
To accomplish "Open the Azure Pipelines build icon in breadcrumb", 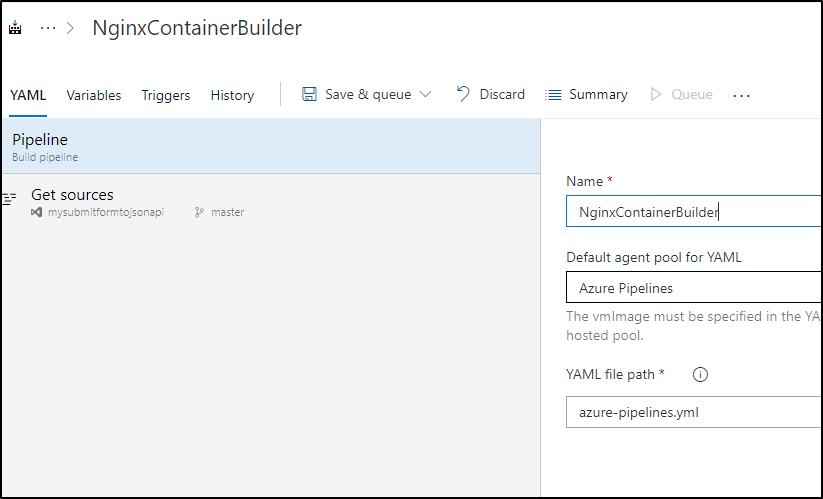I will [15, 27].
